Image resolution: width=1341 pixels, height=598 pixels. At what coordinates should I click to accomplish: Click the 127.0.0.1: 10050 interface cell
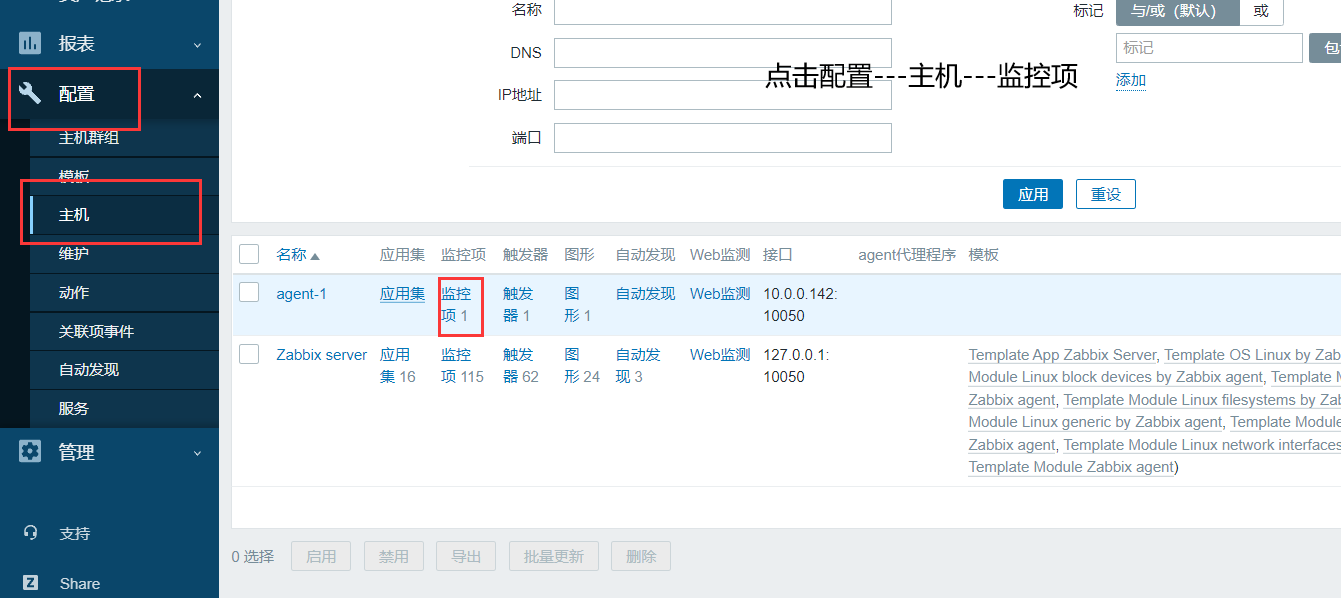point(796,366)
